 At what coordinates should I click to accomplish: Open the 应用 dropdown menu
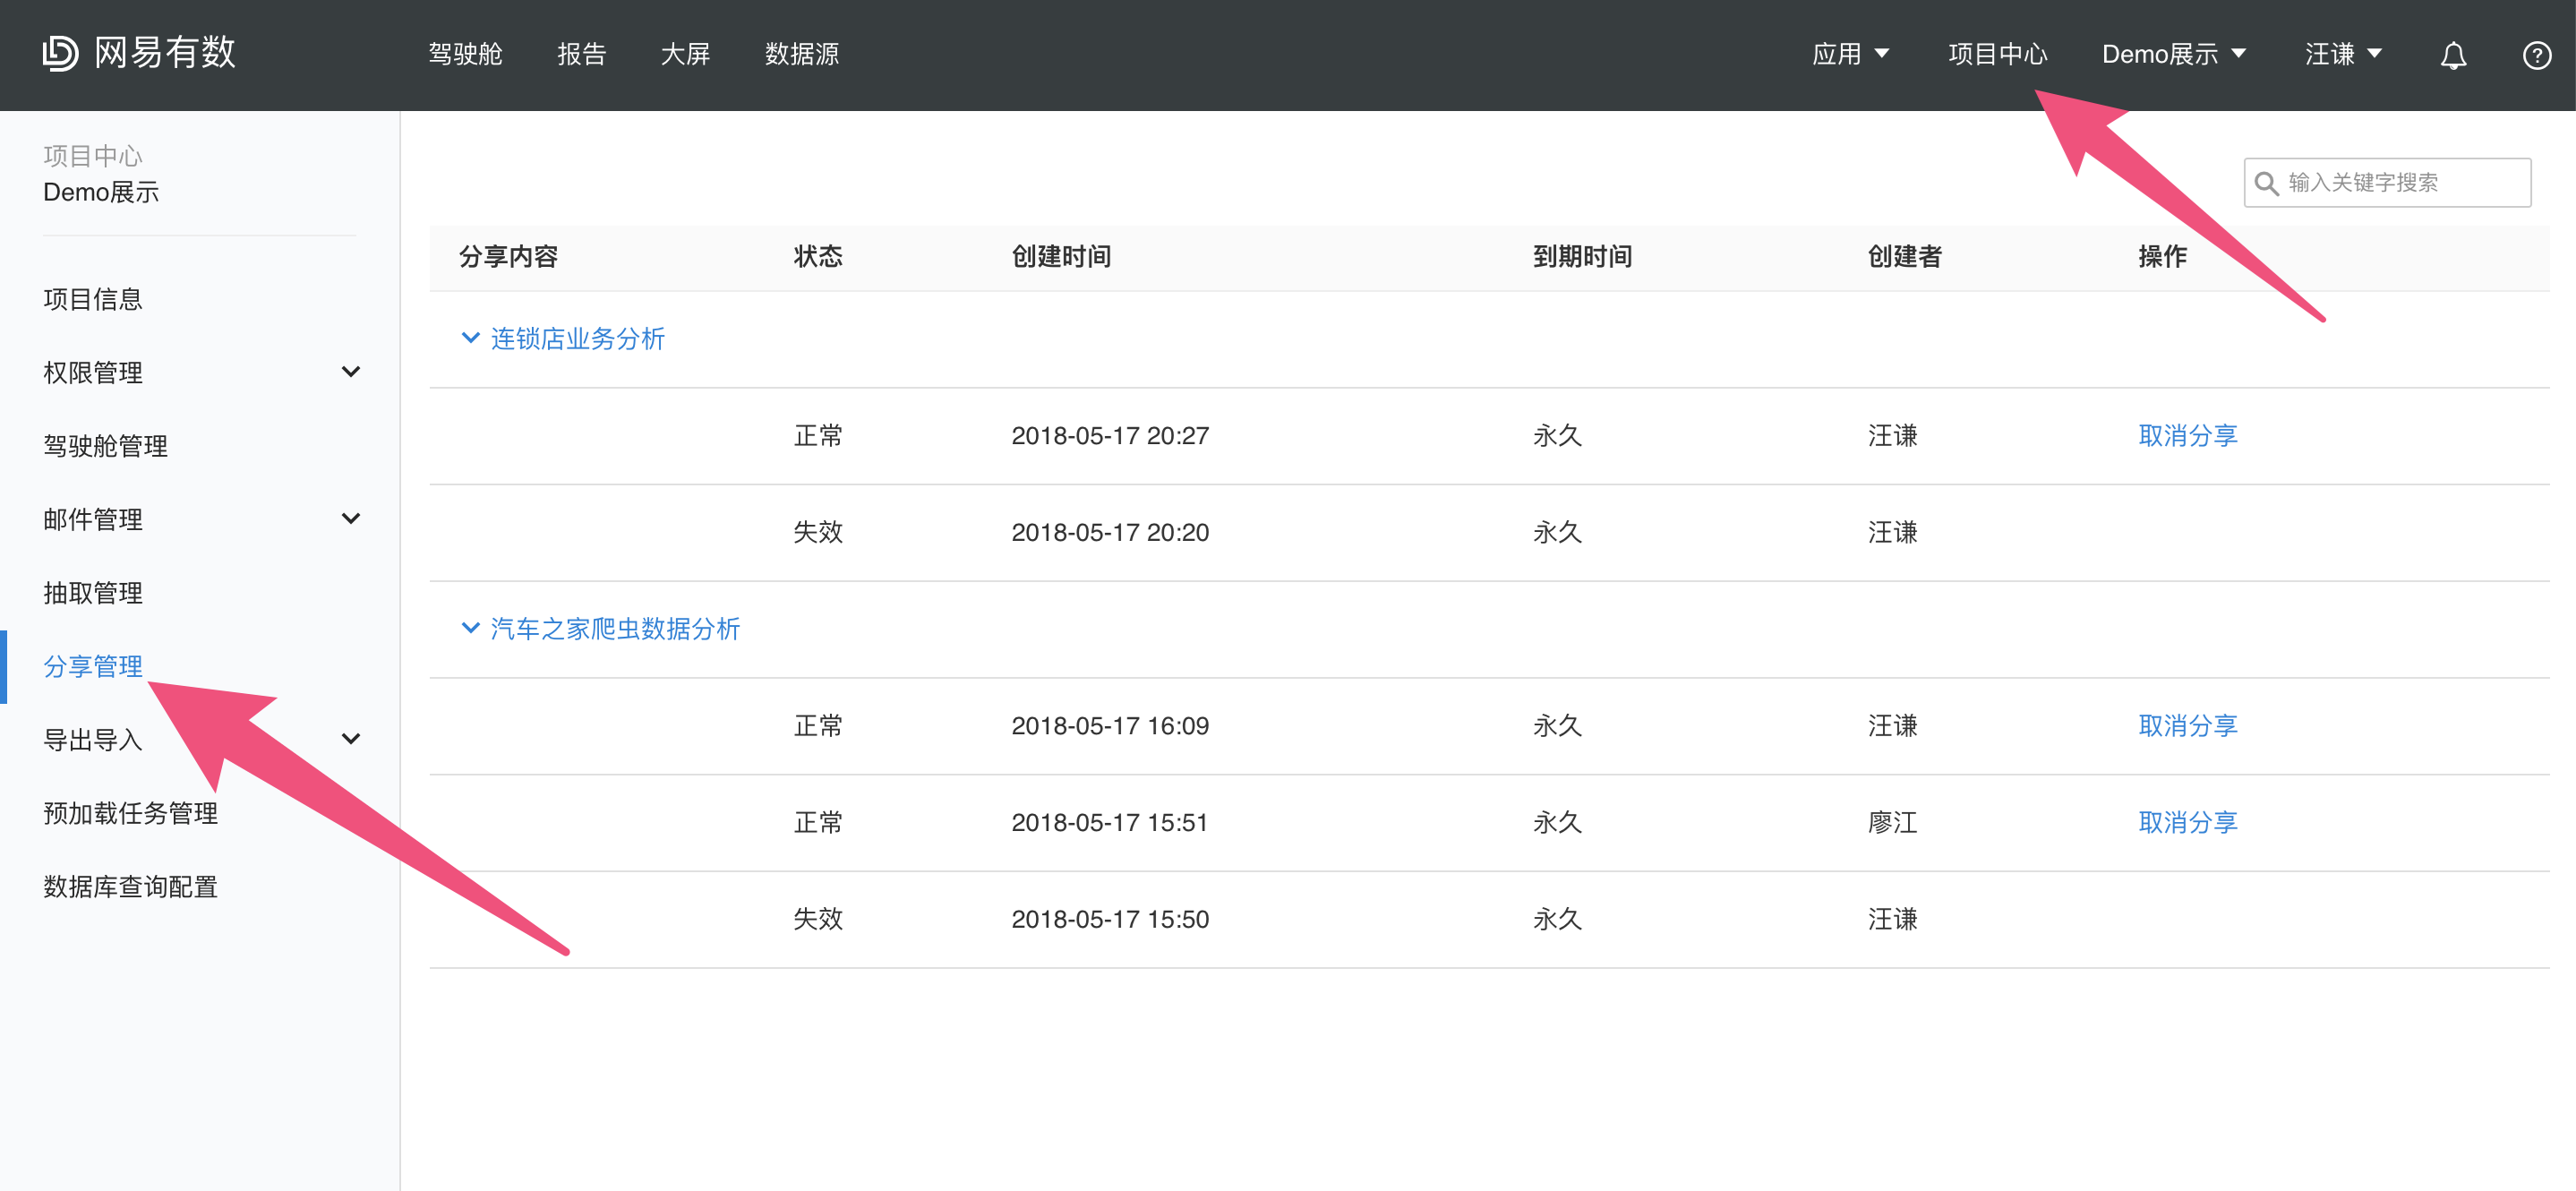click(x=1850, y=54)
